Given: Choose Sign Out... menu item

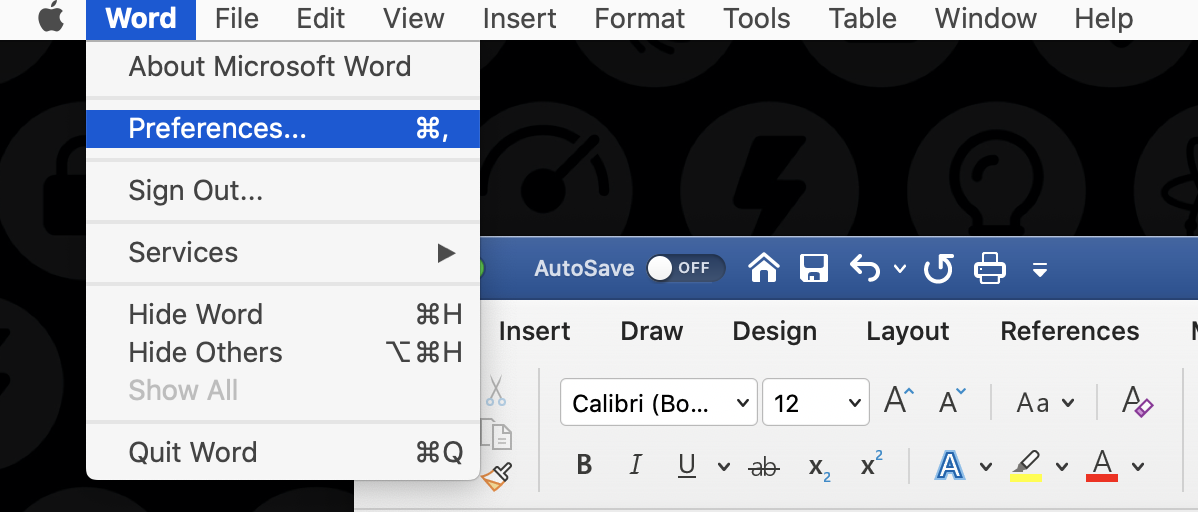Looking at the screenshot, I should click(283, 190).
